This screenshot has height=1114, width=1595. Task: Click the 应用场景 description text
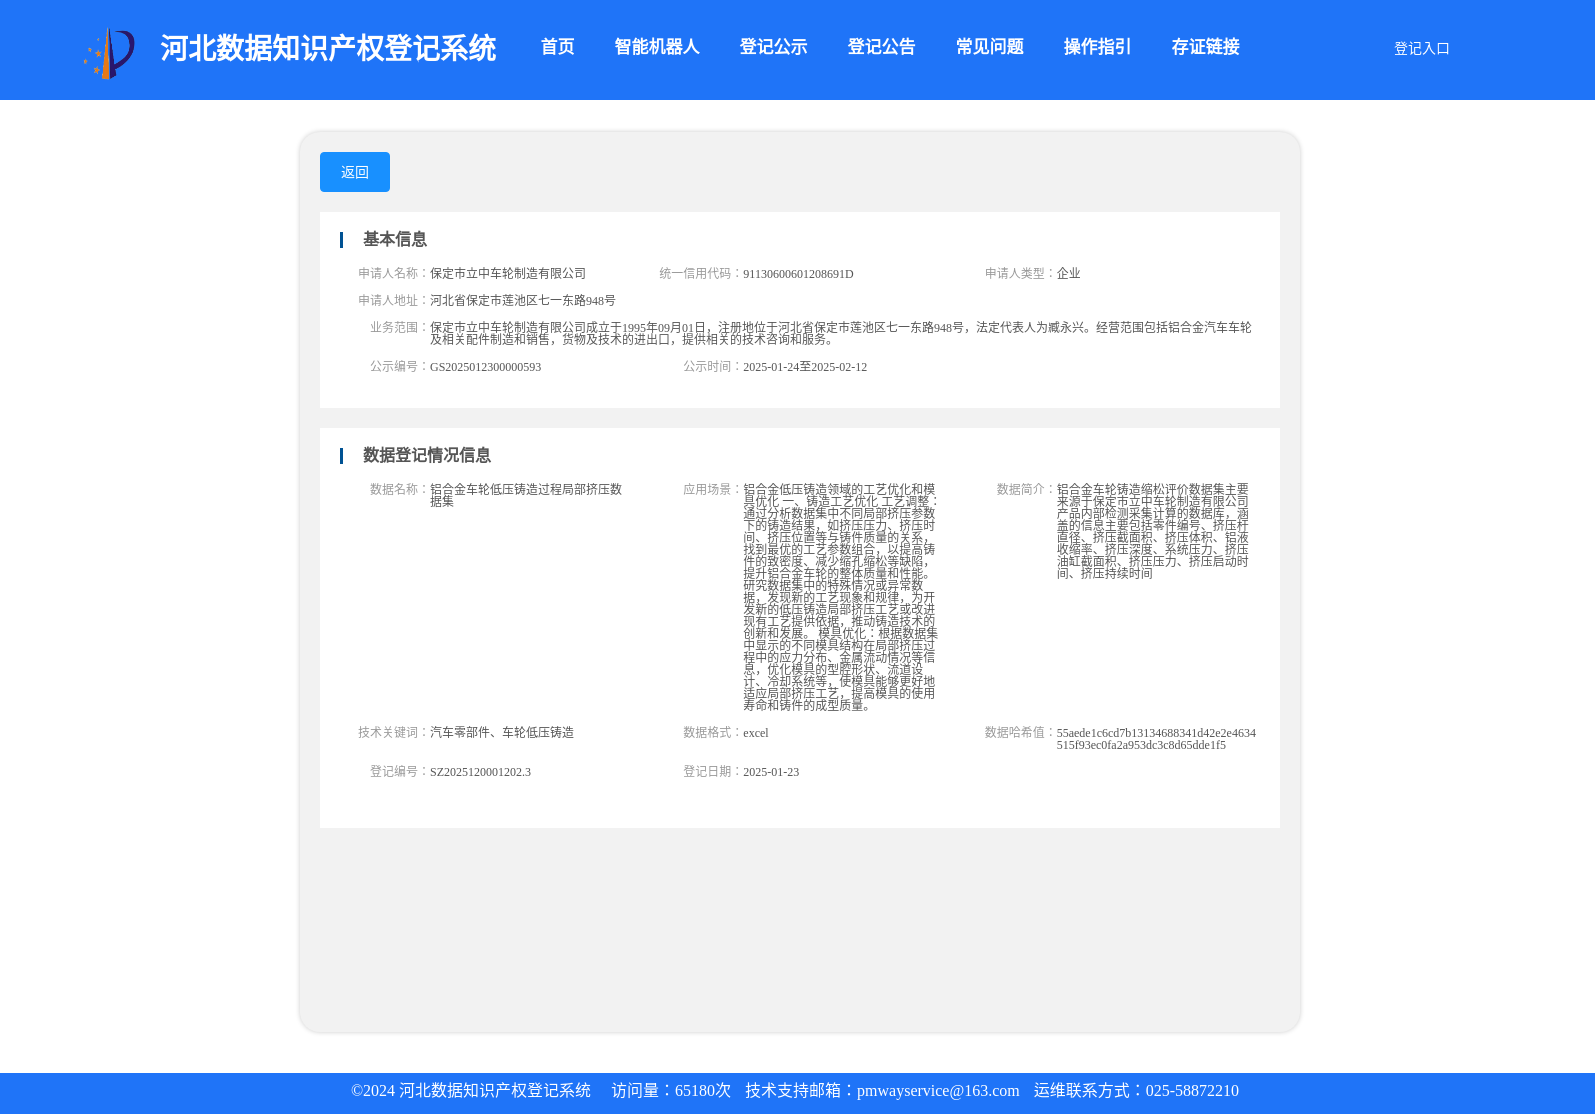click(x=840, y=597)
